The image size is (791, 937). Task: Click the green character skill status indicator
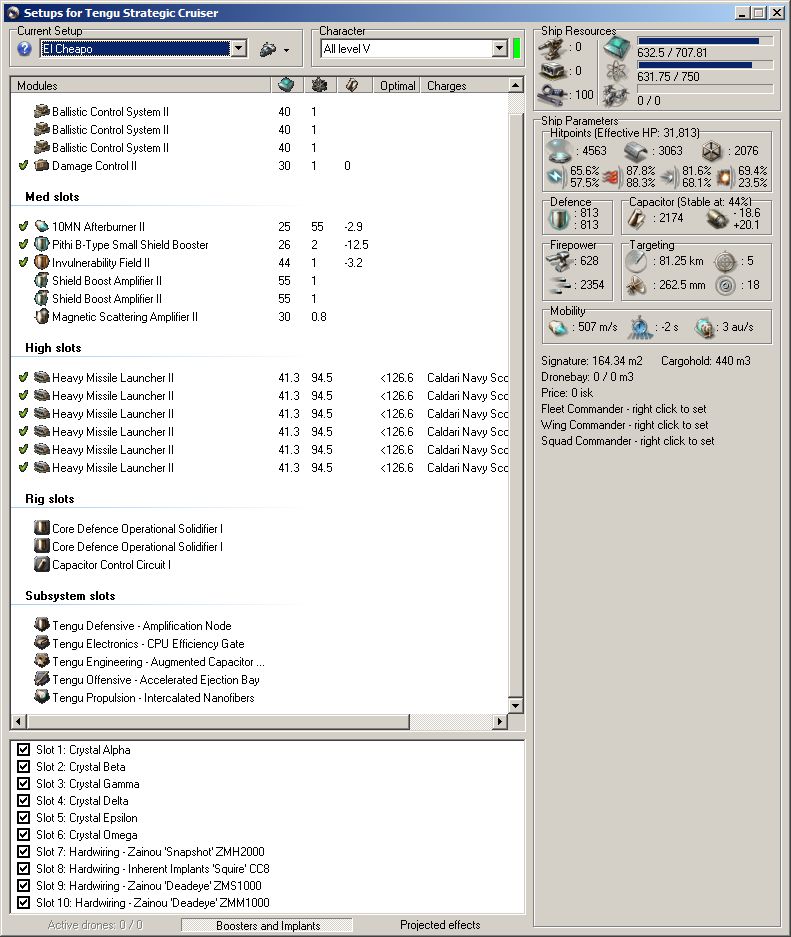pyautogui.click(x=517, y=48)
